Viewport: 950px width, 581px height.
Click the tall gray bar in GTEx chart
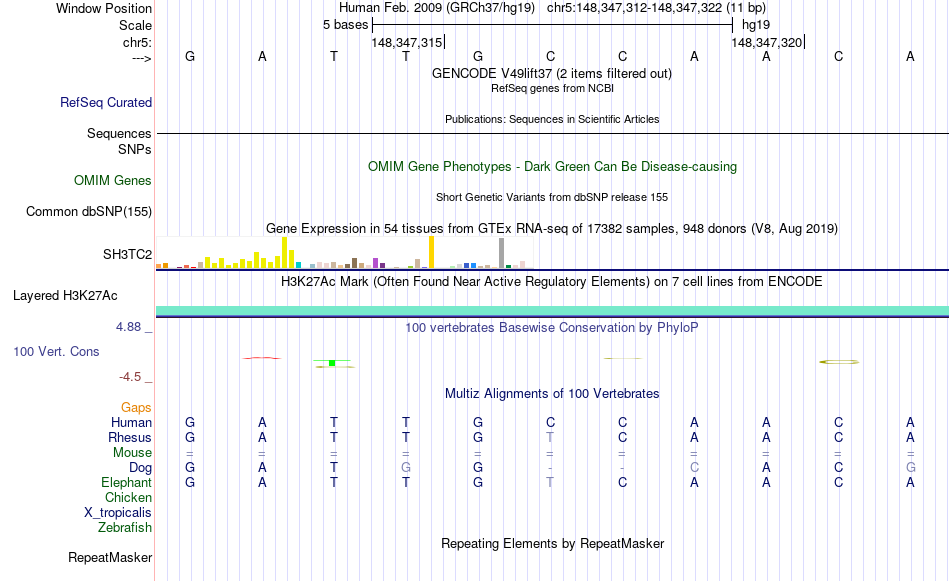[x=502, y=253]
